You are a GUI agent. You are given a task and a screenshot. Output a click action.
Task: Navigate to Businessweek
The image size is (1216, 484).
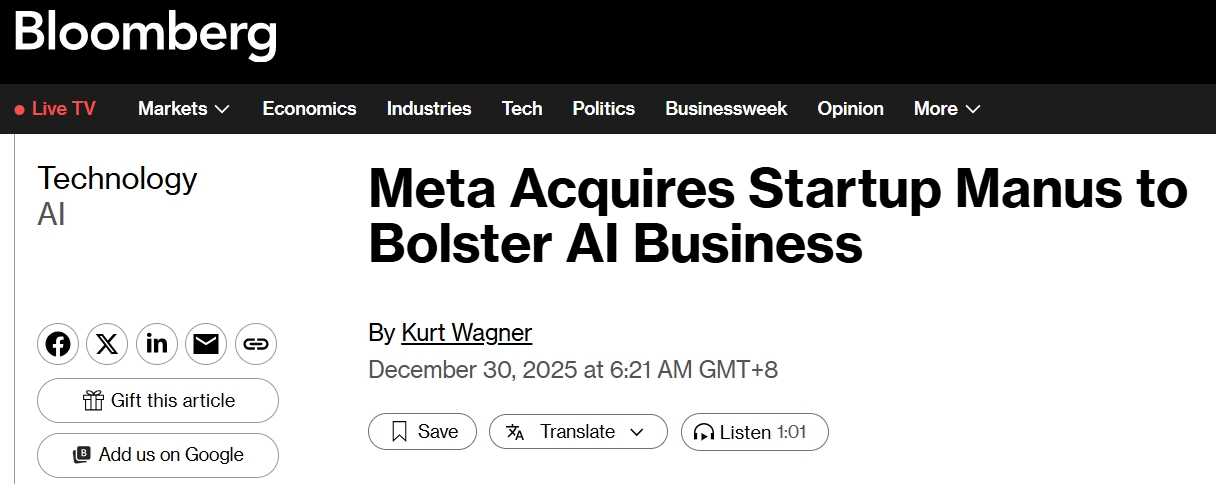(x=726, y=109)
